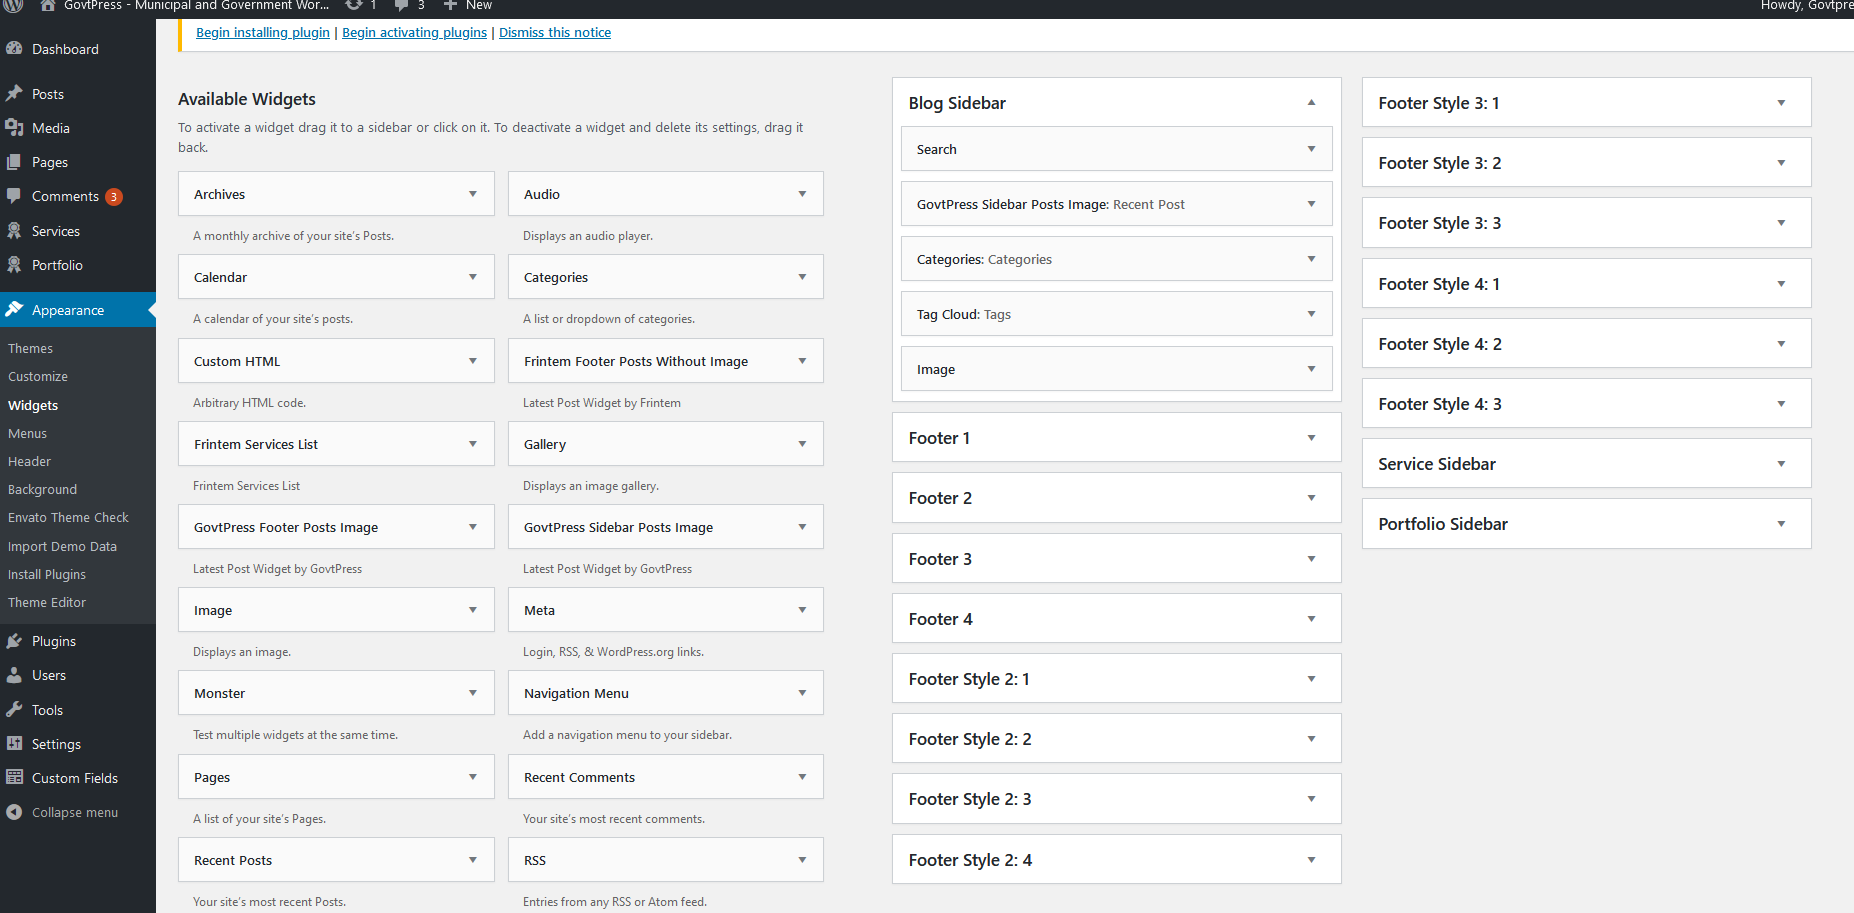Open the Theme Editor submenu item
This screenshot has width=1854, height=913.
(x=47, y=602)
